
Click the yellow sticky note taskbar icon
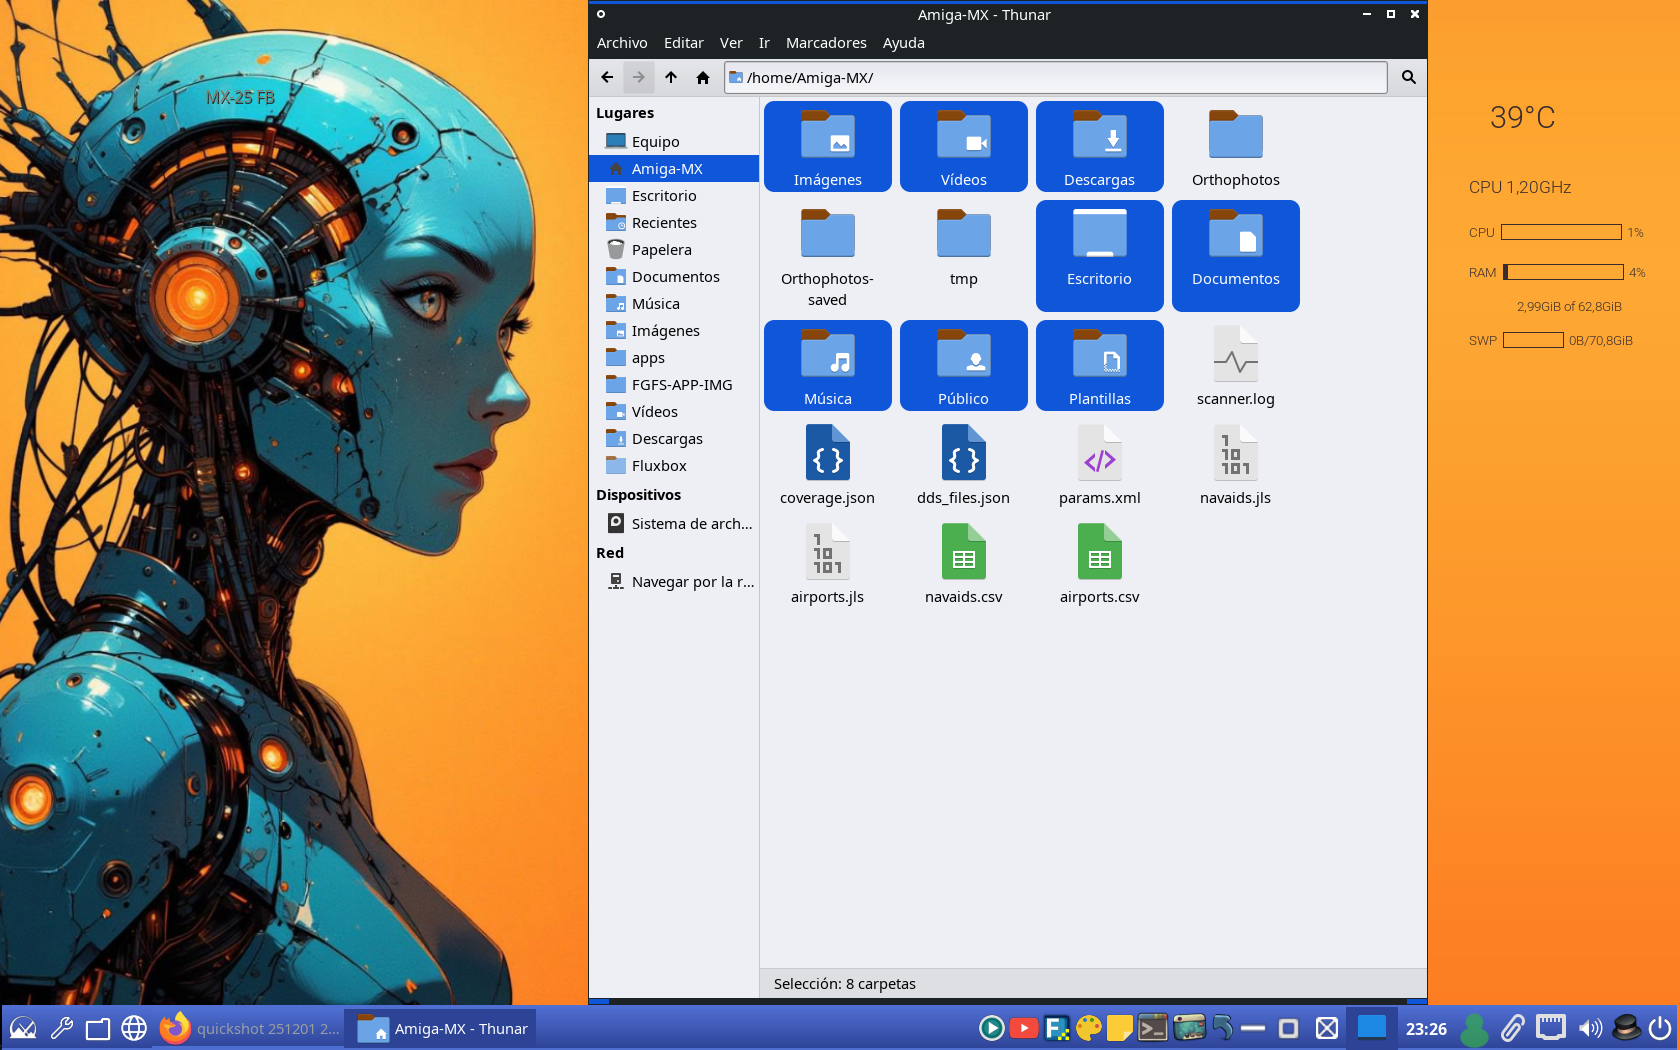click(x=1120, y=1028)
